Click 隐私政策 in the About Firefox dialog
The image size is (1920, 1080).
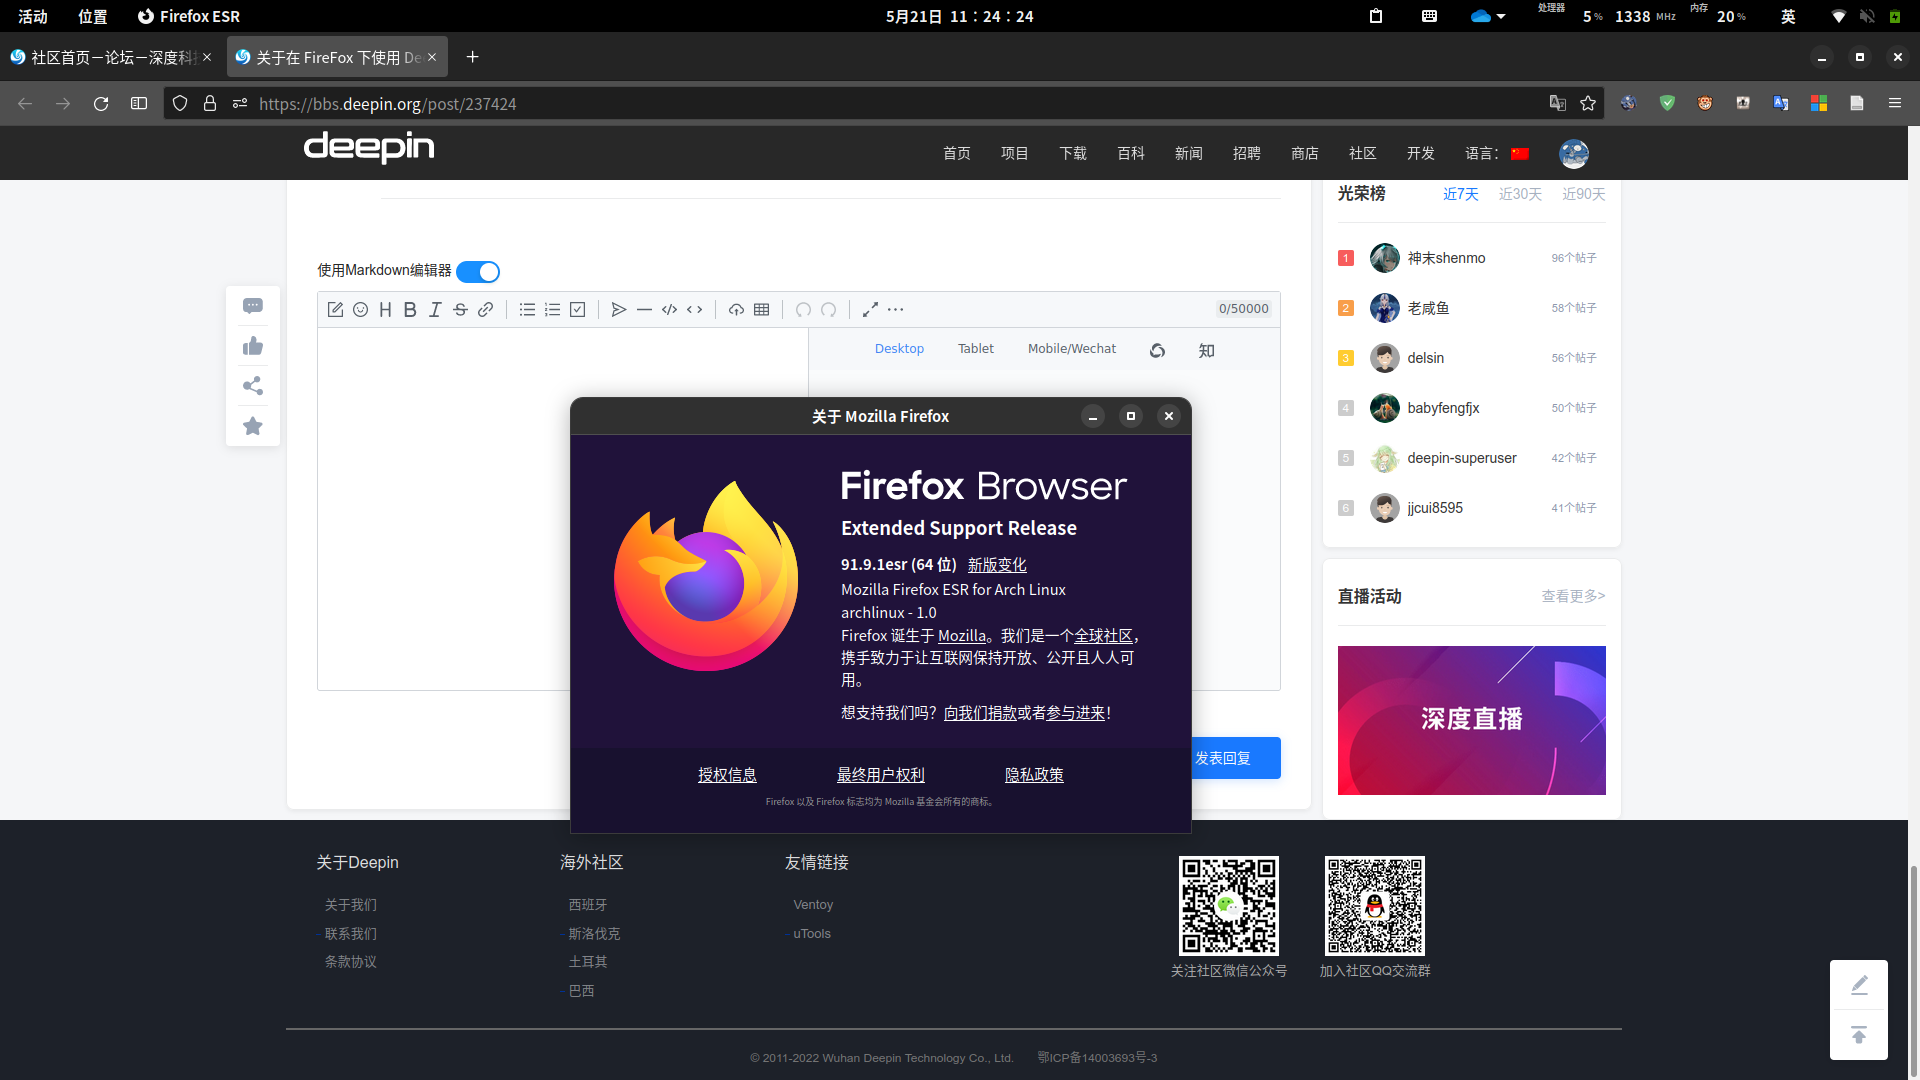(x=1035, y=774)
